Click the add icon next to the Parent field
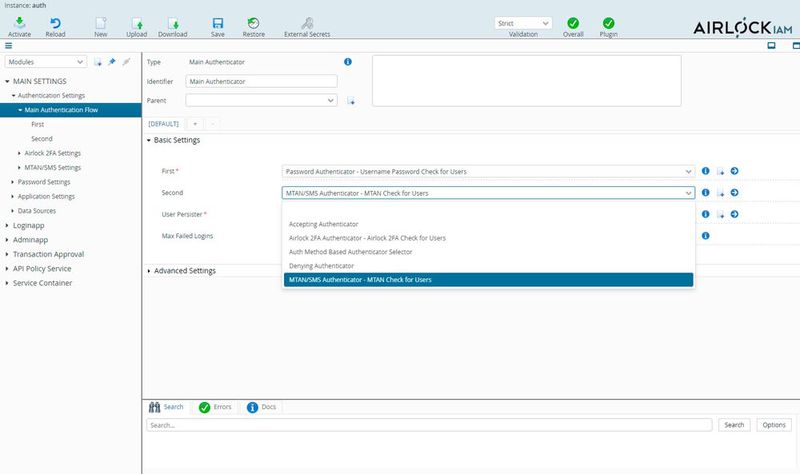The height and width of the screenshot is (474, 800). coord(351,101)
